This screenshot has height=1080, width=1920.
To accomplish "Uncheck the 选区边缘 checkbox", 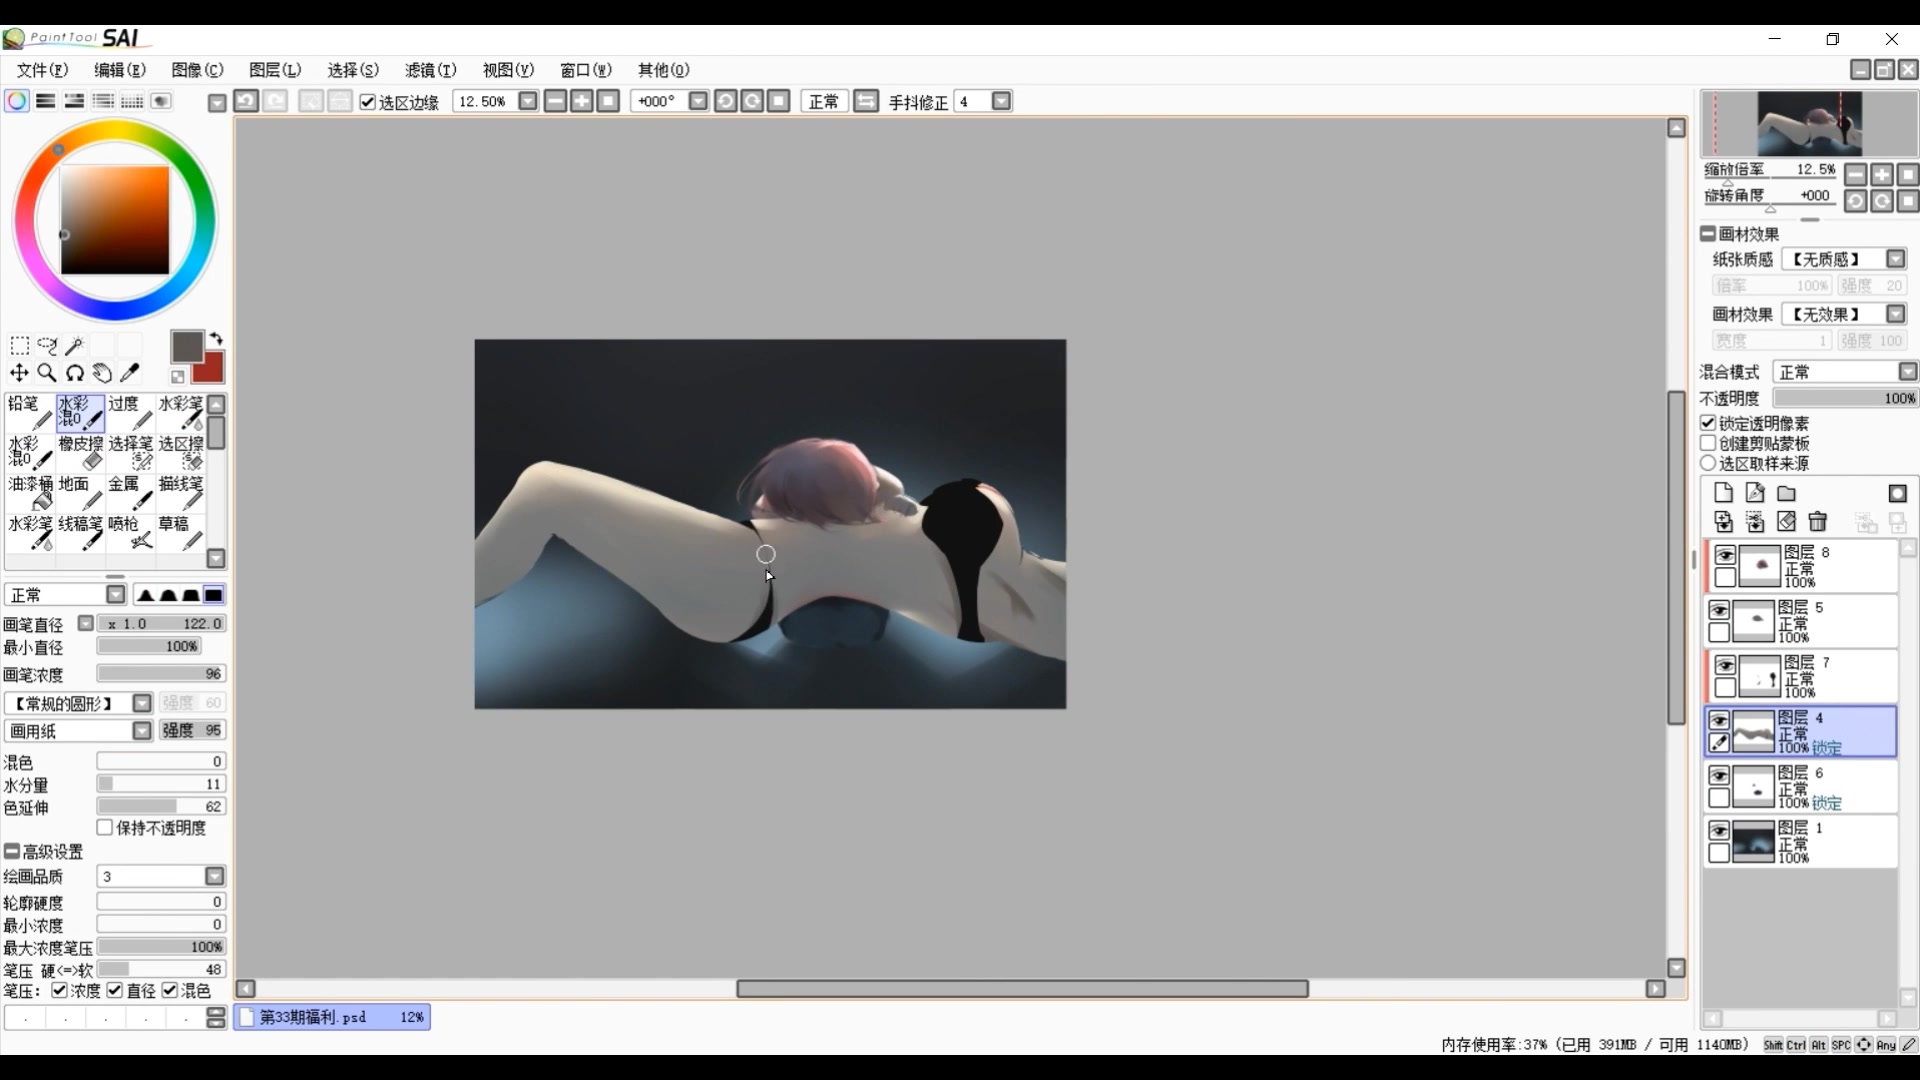I will point(368,102).
